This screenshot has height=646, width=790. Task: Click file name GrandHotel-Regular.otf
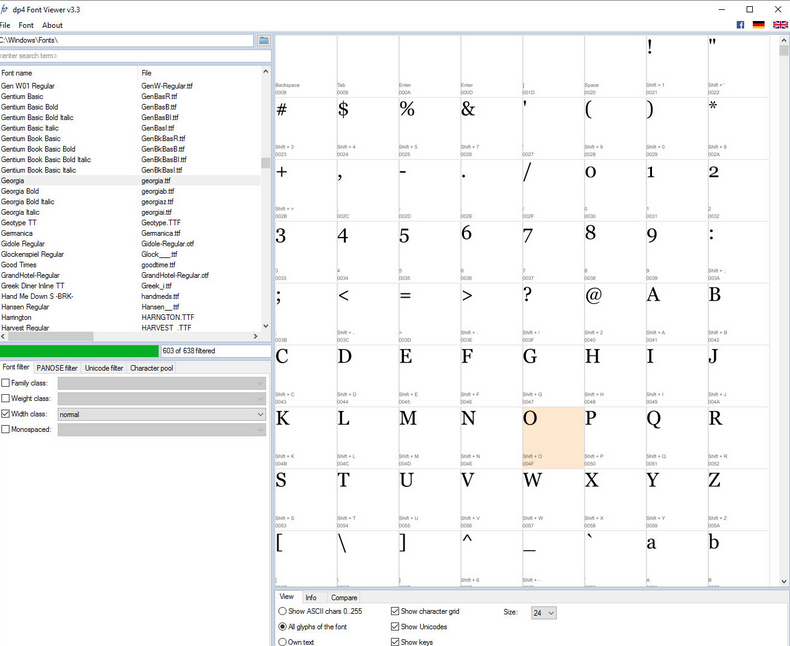point(175,275)
